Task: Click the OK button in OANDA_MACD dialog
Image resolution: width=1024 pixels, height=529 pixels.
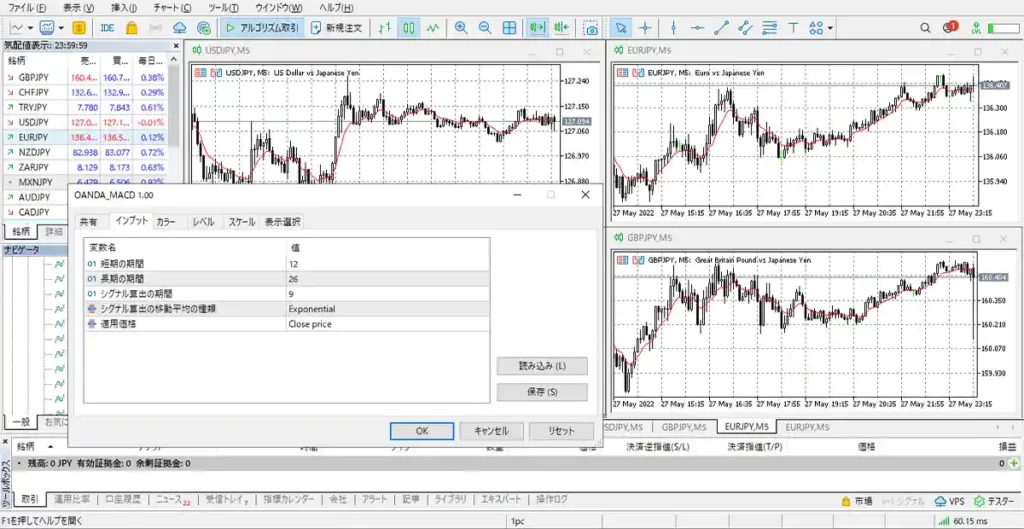Action: point(421,431)
